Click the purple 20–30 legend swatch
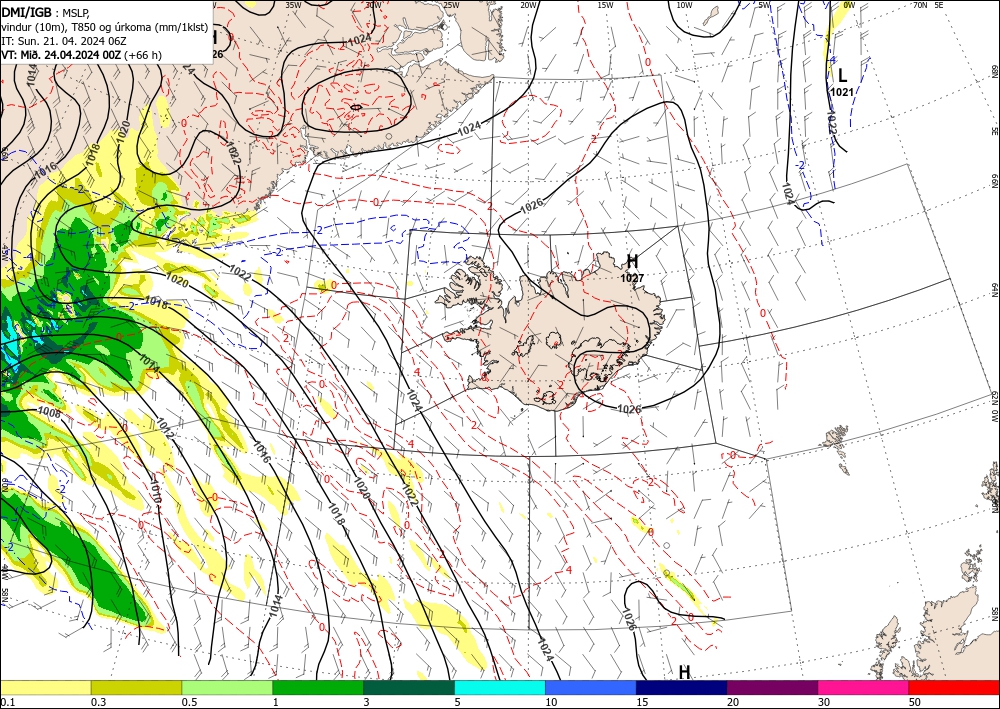Screen dimensions: 1000x709 (772, 687)
